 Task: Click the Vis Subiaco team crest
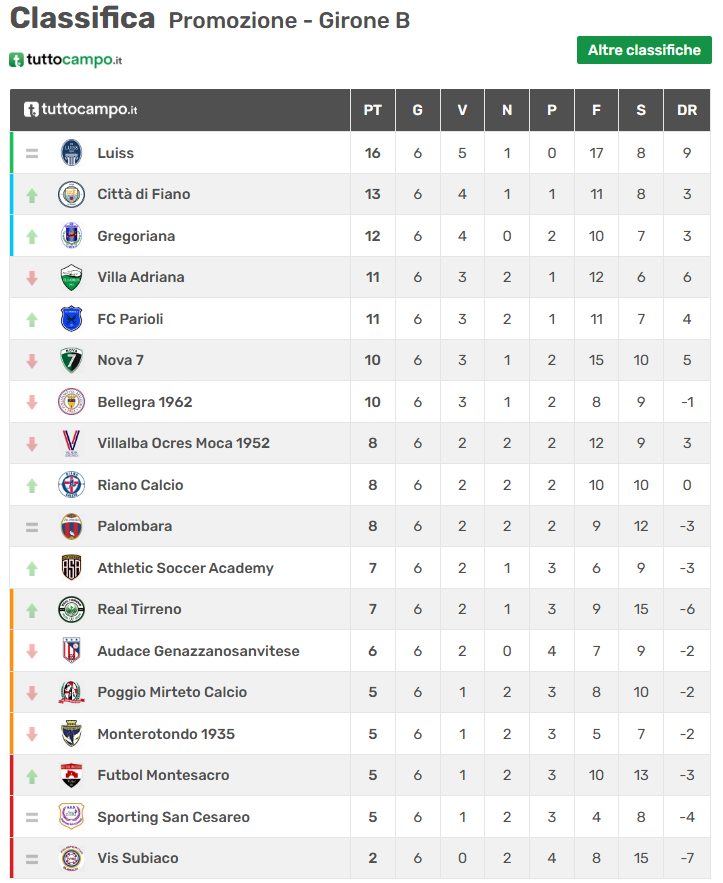coord(71,858)
